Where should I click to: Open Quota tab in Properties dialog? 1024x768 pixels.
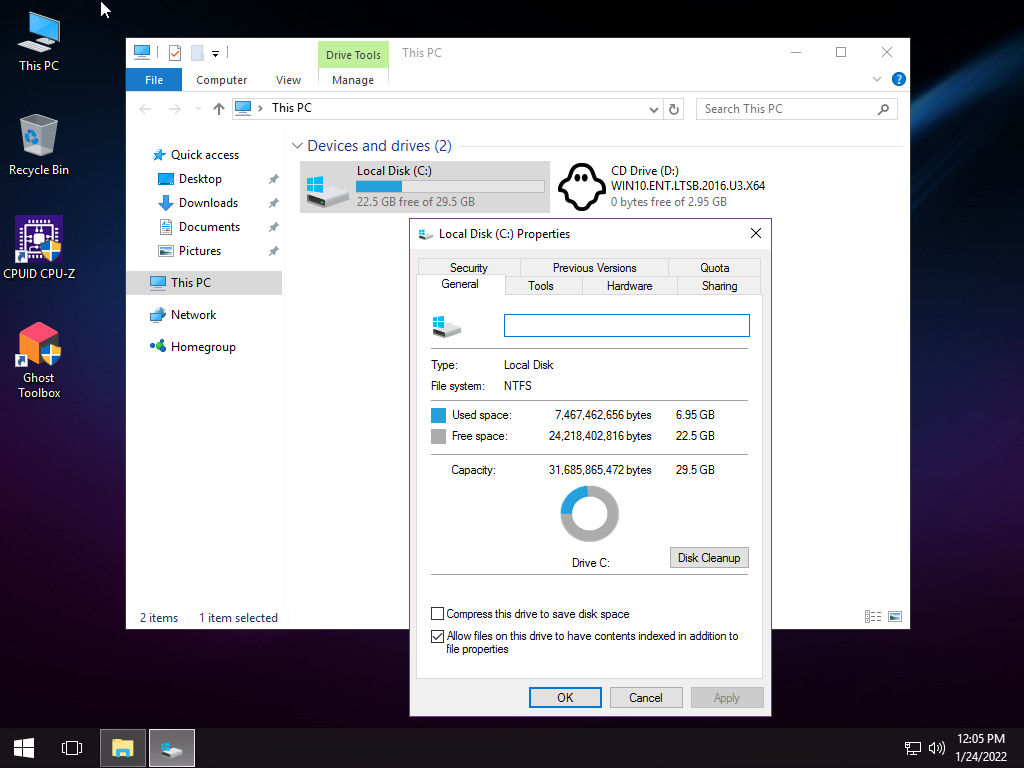714,268
